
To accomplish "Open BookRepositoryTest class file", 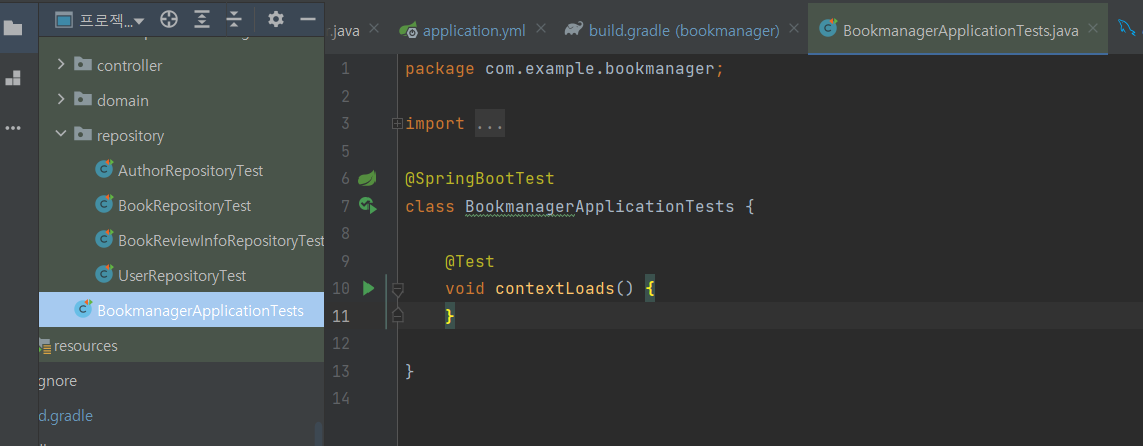I will pyautogui.click(x=184, y=206).
